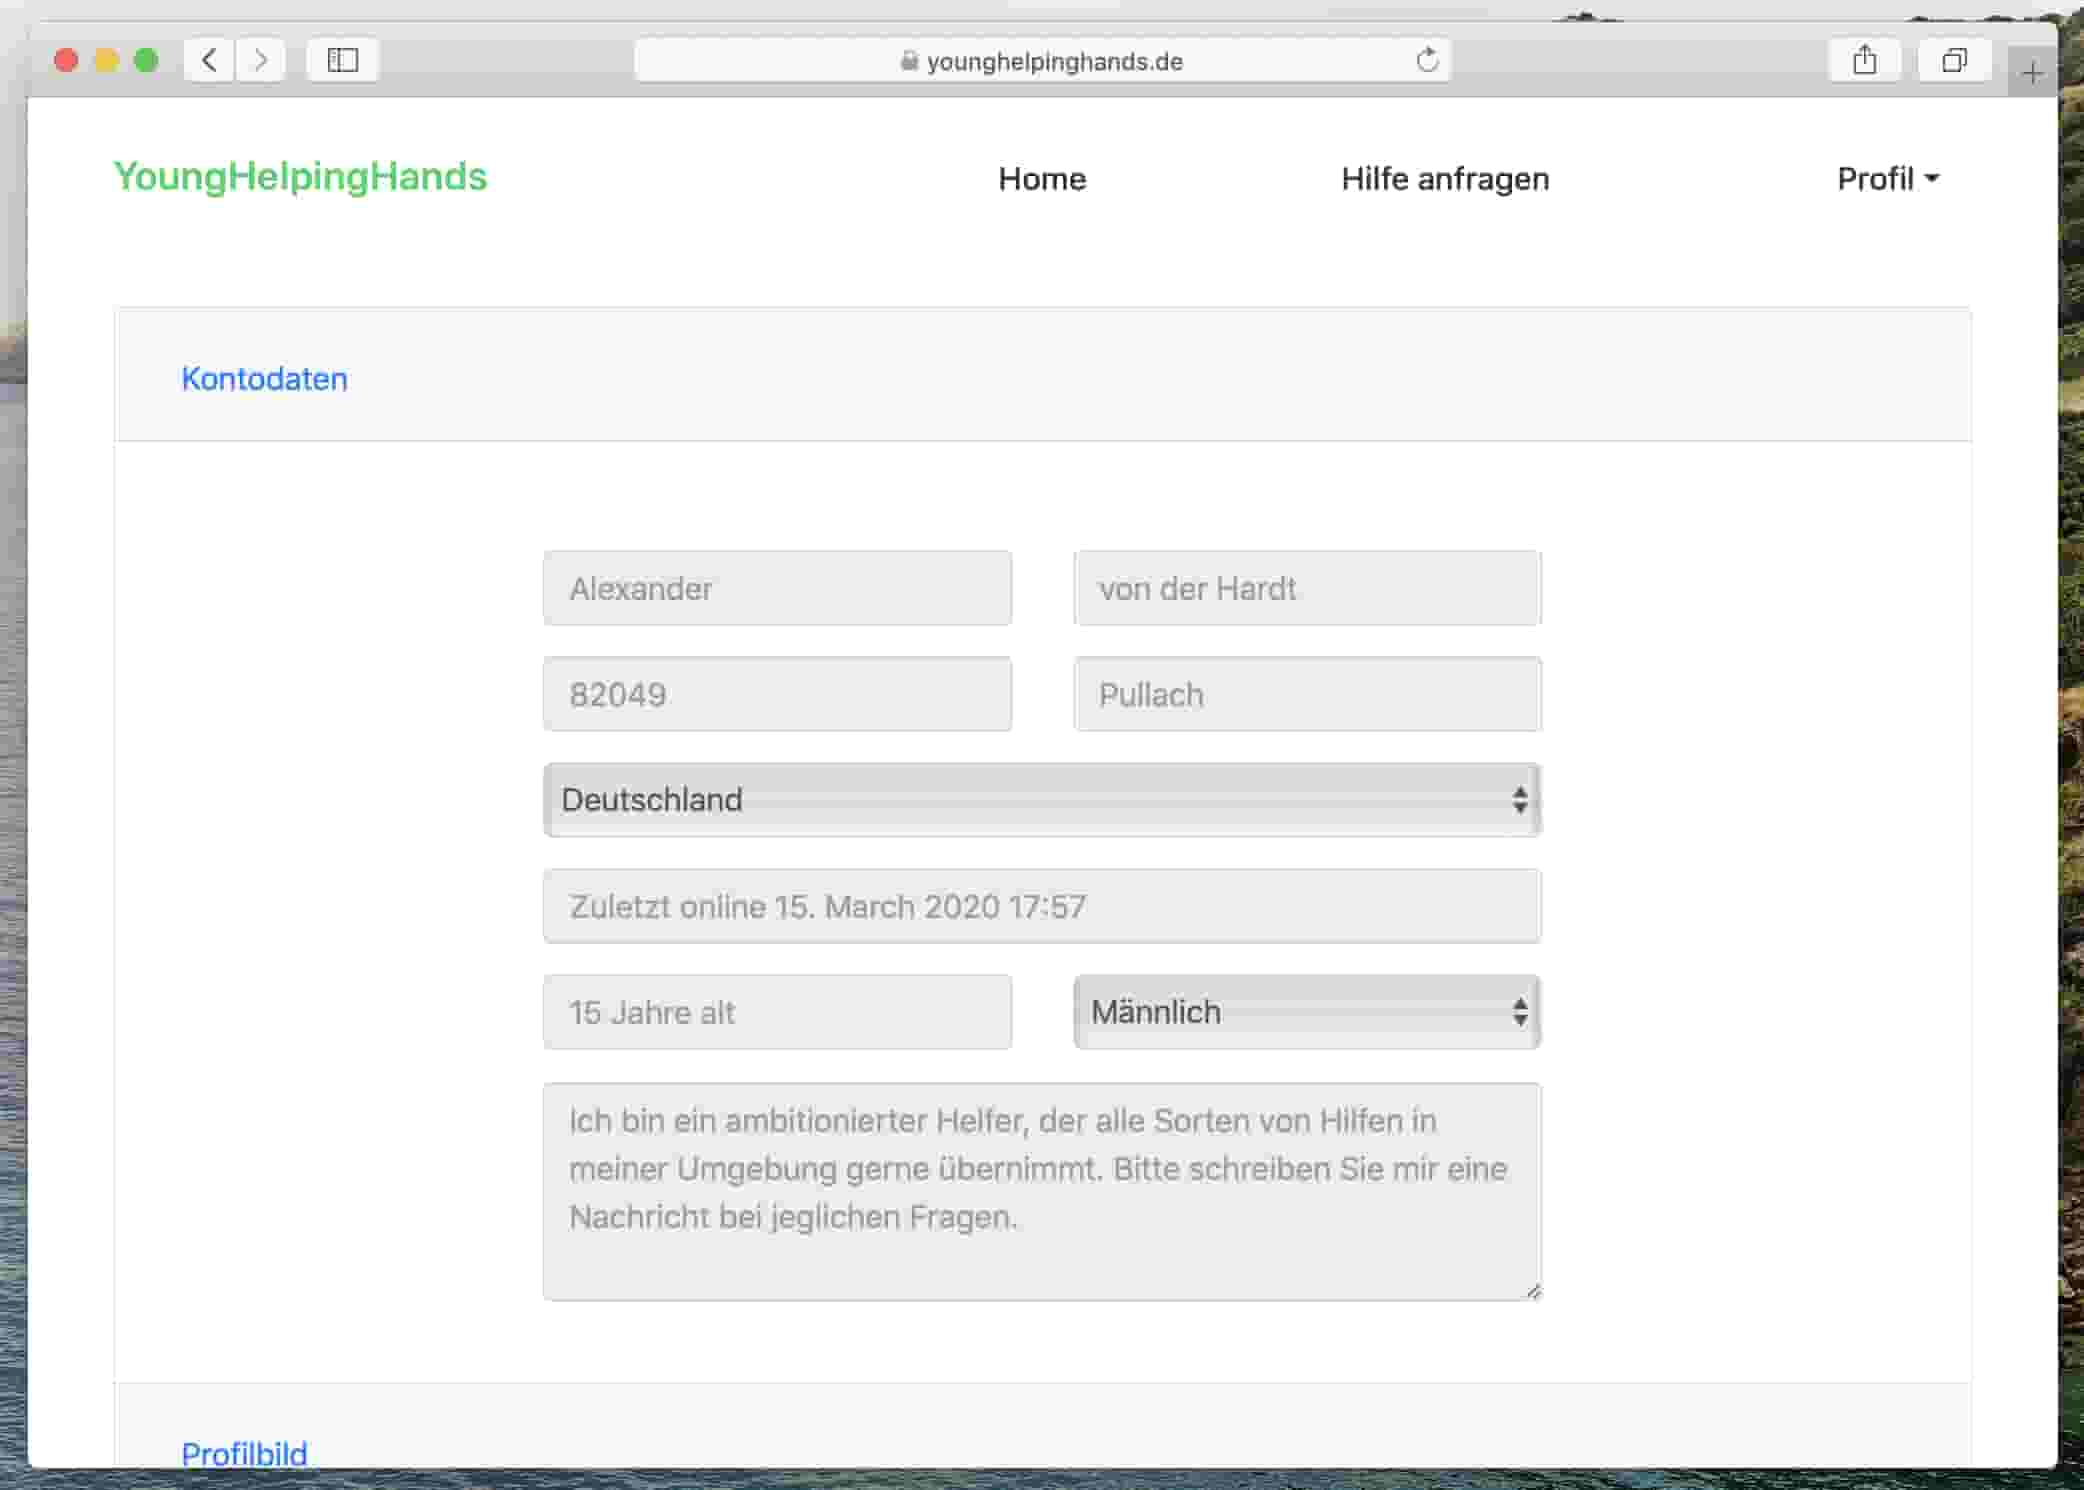Screen dimensions: 2084x1490
Task: Expand the Profil dropdown menu
Action: click(1886, 179)
